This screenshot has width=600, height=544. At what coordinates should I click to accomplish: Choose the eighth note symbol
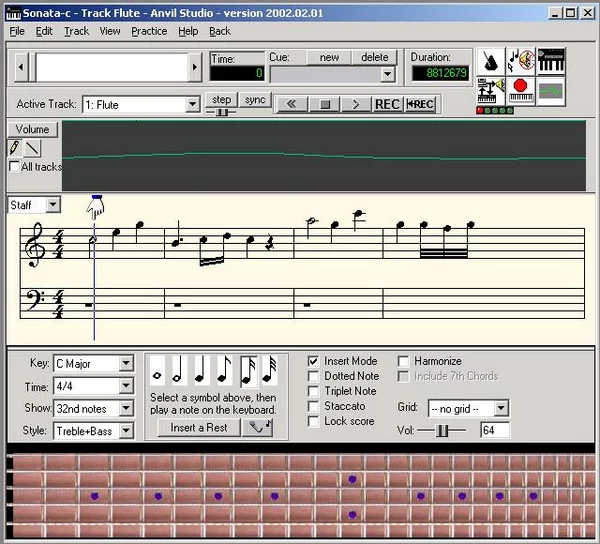224,370
